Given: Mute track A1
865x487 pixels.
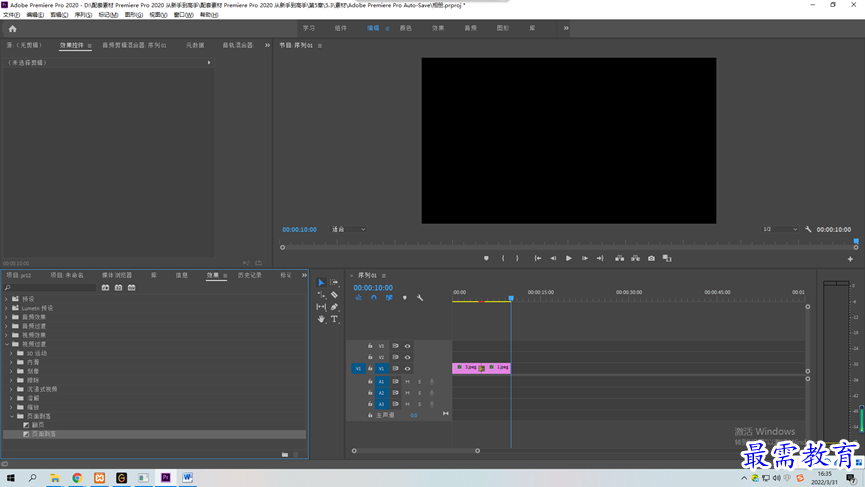Looking at the screenshot, I should click(x=408, y=382).
